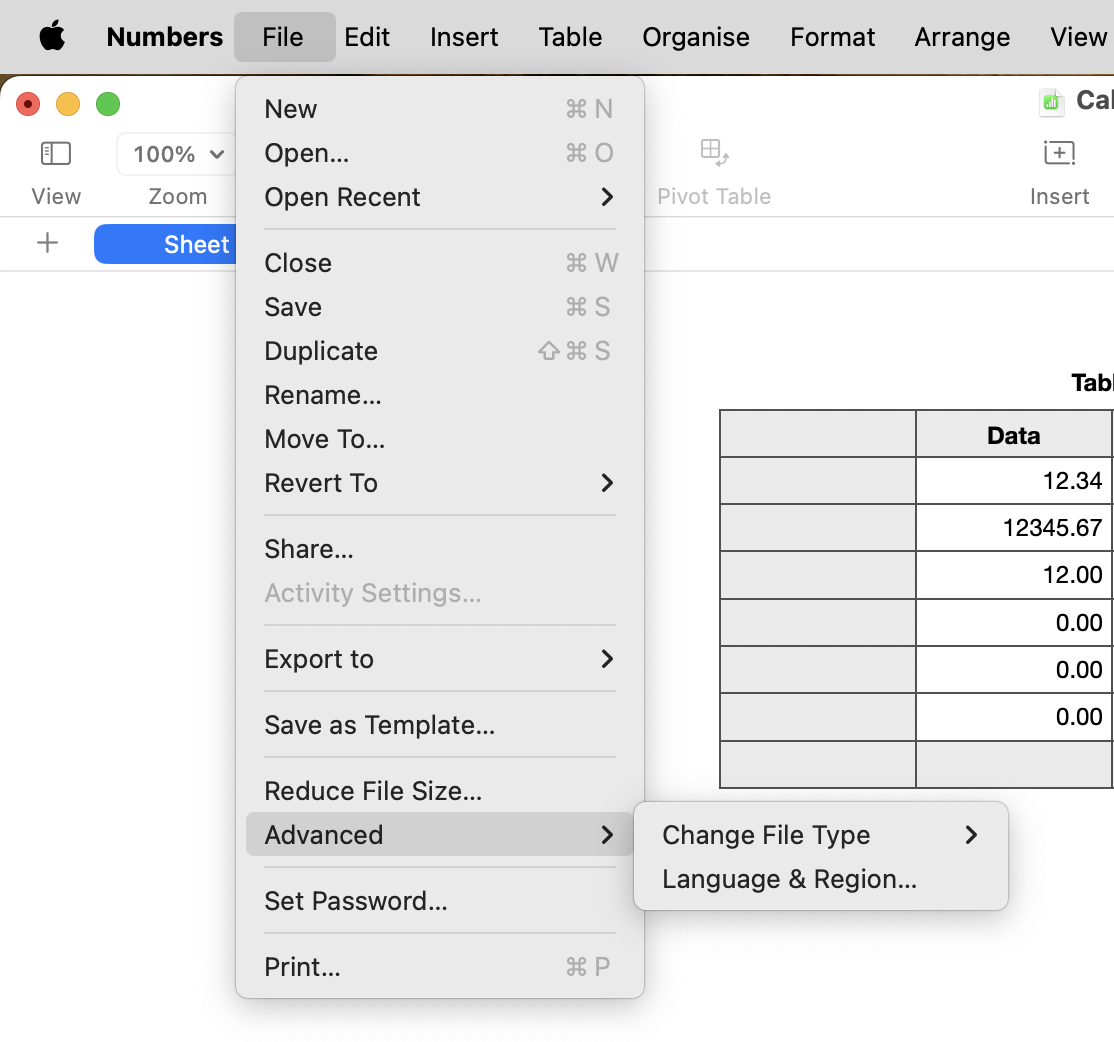Choose Language & Region from the submenu
Viewport: 1114px width, 1042px height.
[x=789, y=879]
